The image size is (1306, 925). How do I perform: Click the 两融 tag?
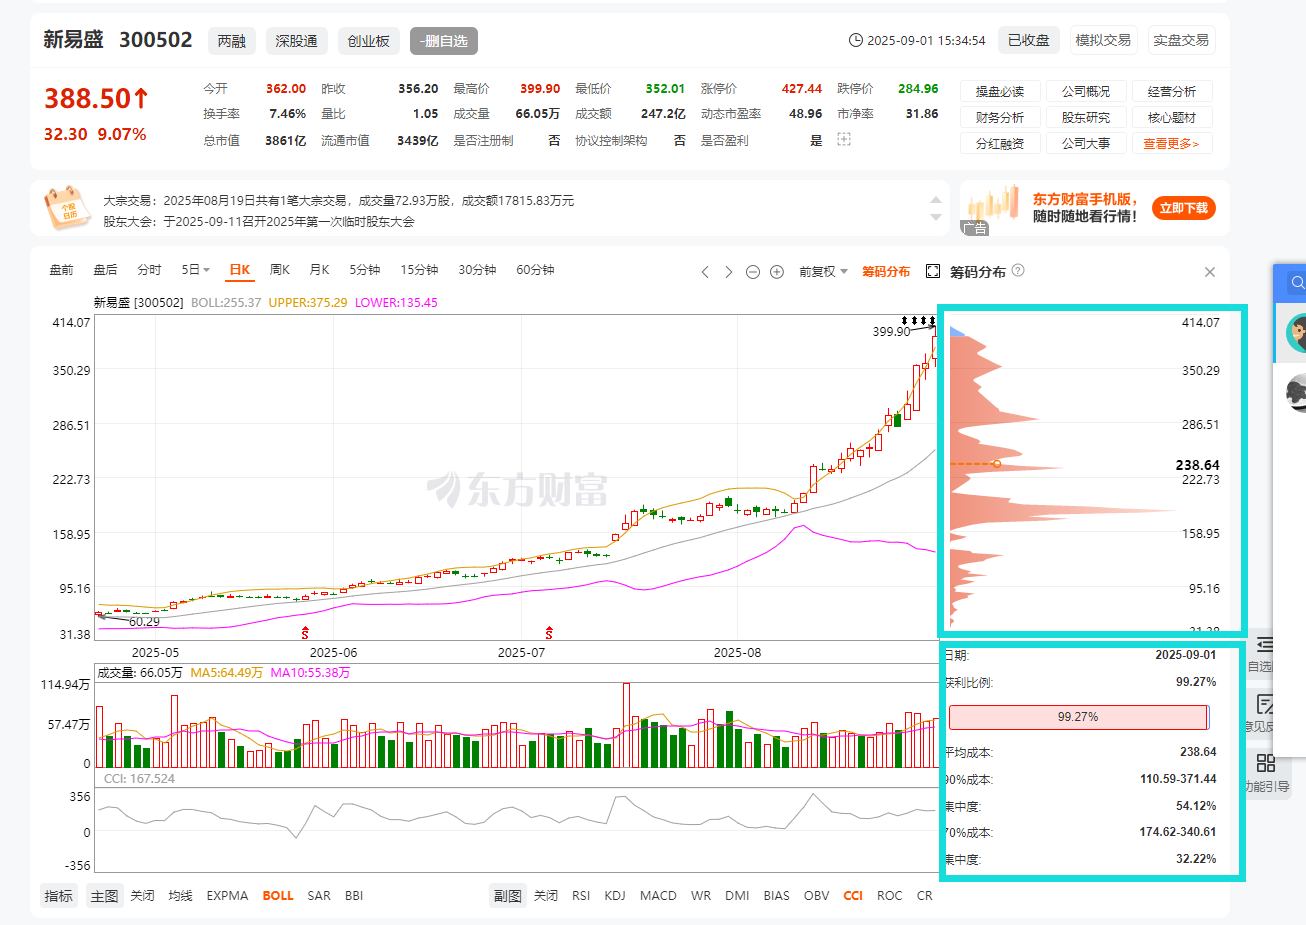tap(232, 41)
